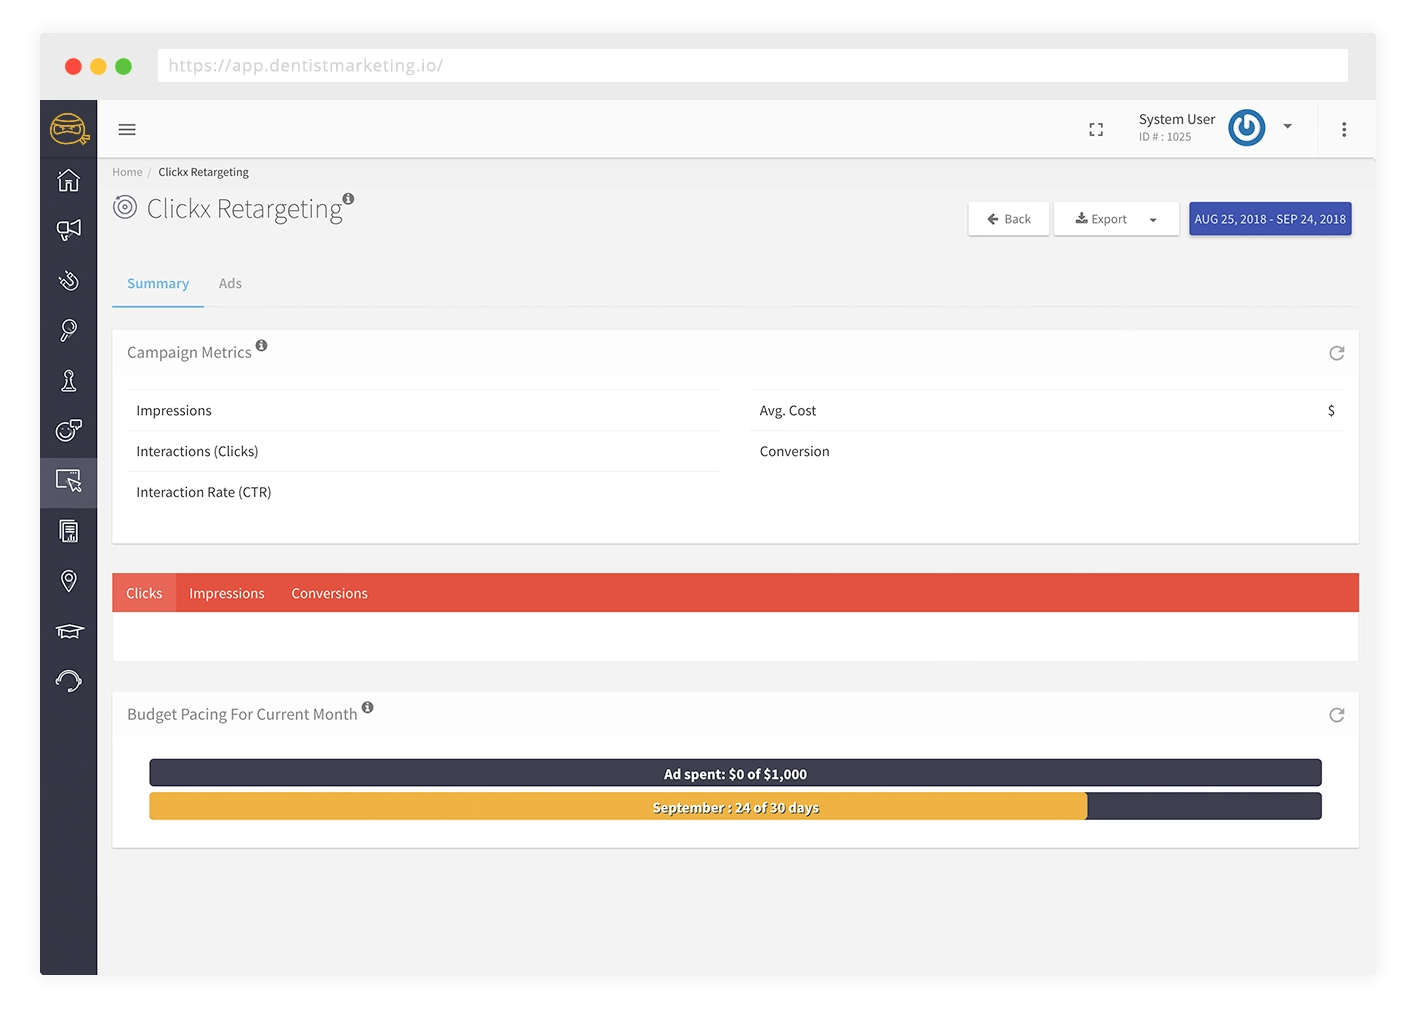Click the Interactions (Clicks) metric row

coord(424,451)
